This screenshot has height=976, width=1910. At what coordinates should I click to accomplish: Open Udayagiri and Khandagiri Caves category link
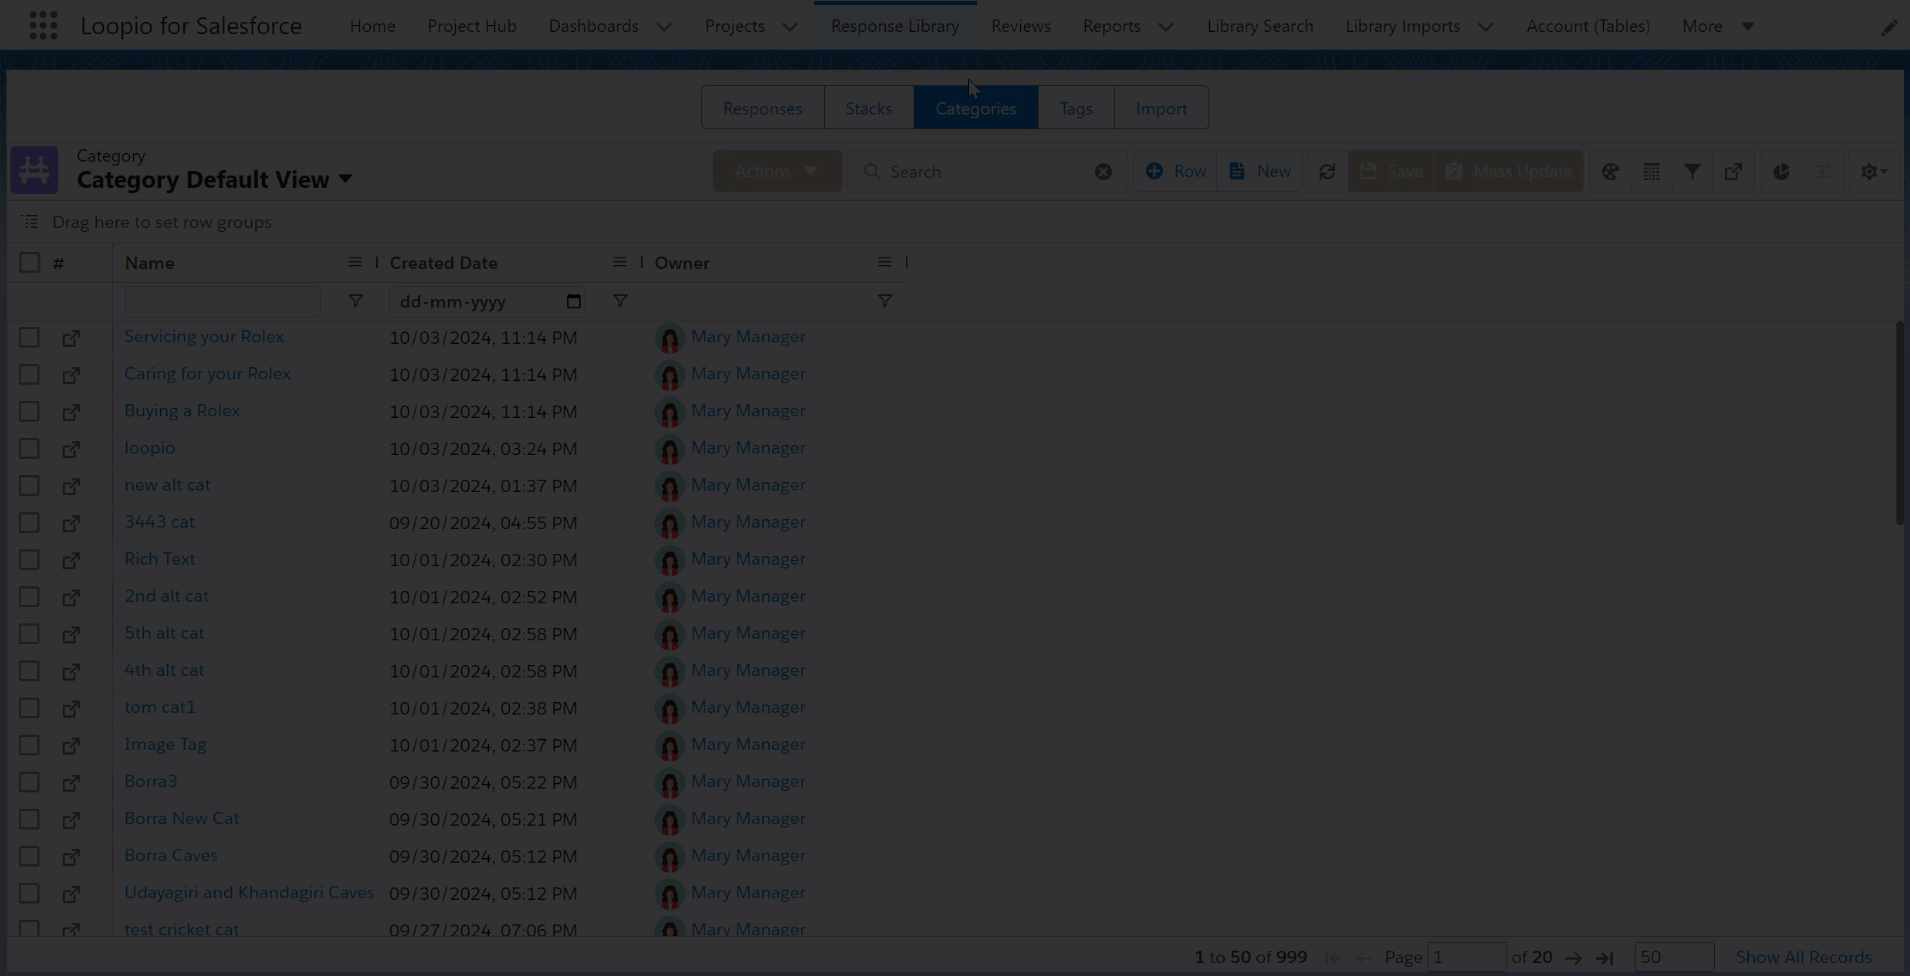click(x=249, y=892)
